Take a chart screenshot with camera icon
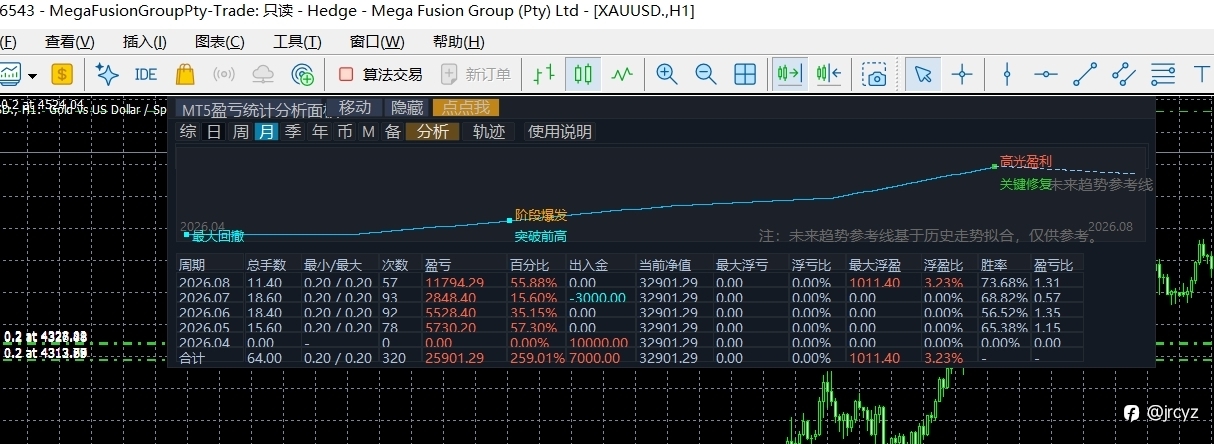 tap(876, 74)
